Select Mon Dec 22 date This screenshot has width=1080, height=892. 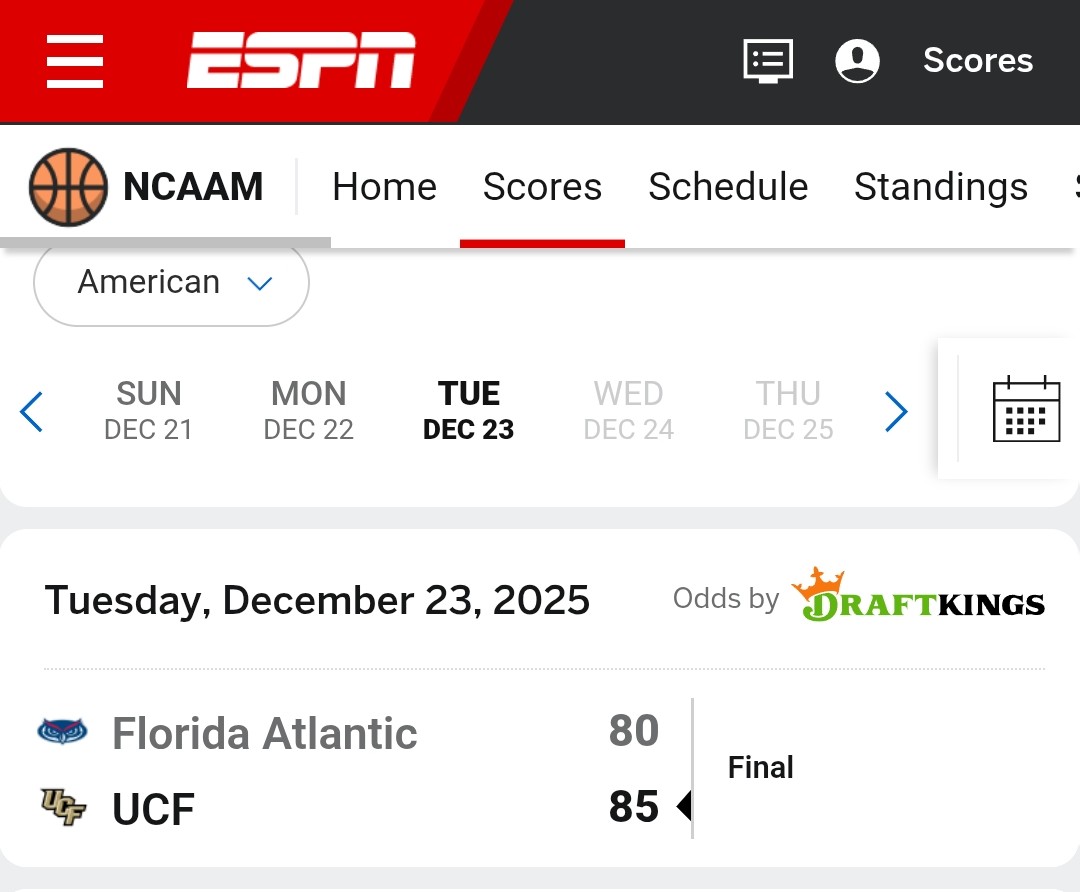pyautogui.click(x=308, y=410)
